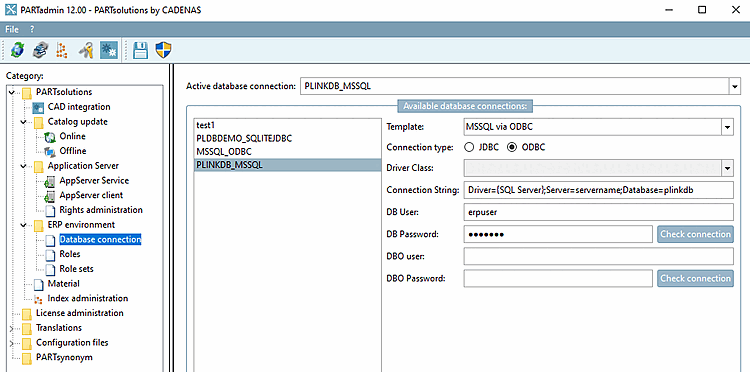Toggle the highlighted gear settings toolbar icon
This screenshot has width=750, height=372.
(109, 50)
